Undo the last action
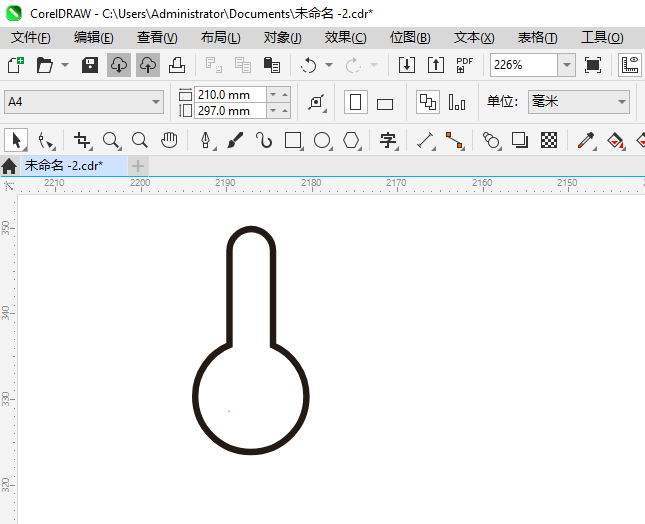This screenshot has width=645, height=524. point(309,65)
